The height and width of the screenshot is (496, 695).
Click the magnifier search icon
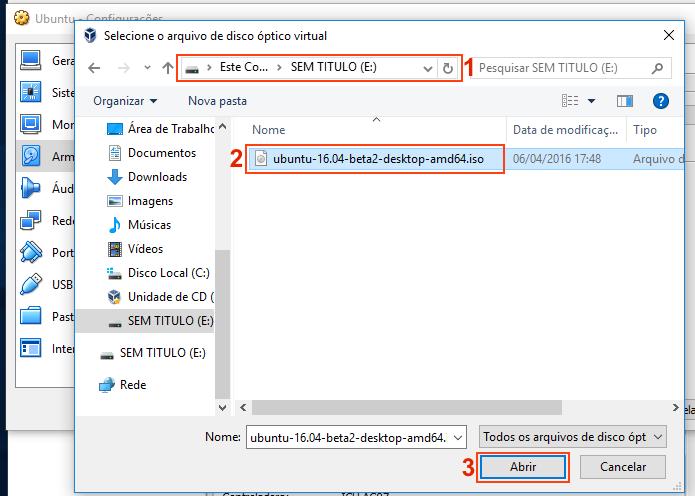click(x=658, y=68)
